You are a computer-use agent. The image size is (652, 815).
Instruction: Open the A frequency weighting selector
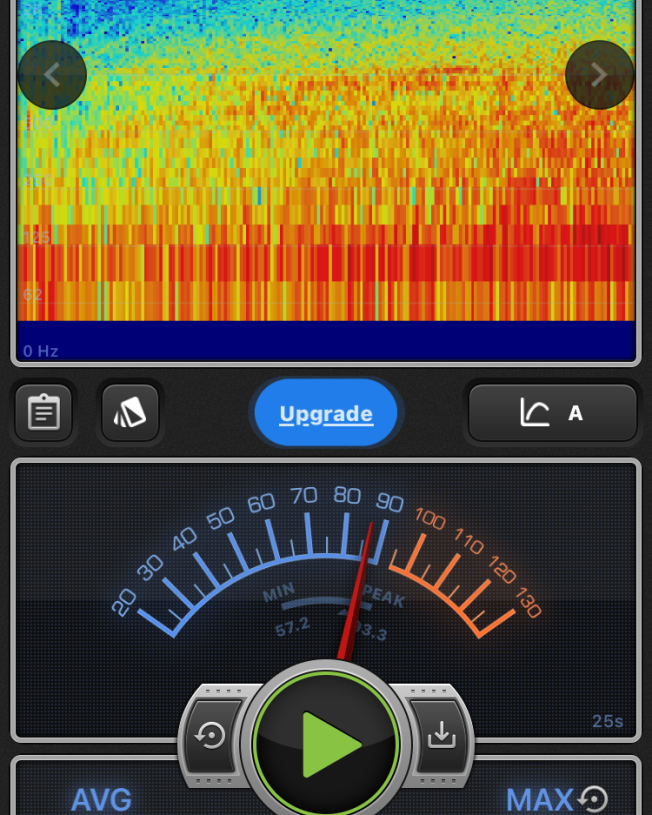pyautogui.click(x=552, y=412)
